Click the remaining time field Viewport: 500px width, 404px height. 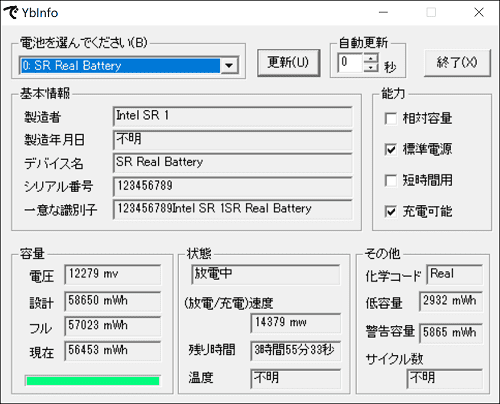tap(295, 351)
